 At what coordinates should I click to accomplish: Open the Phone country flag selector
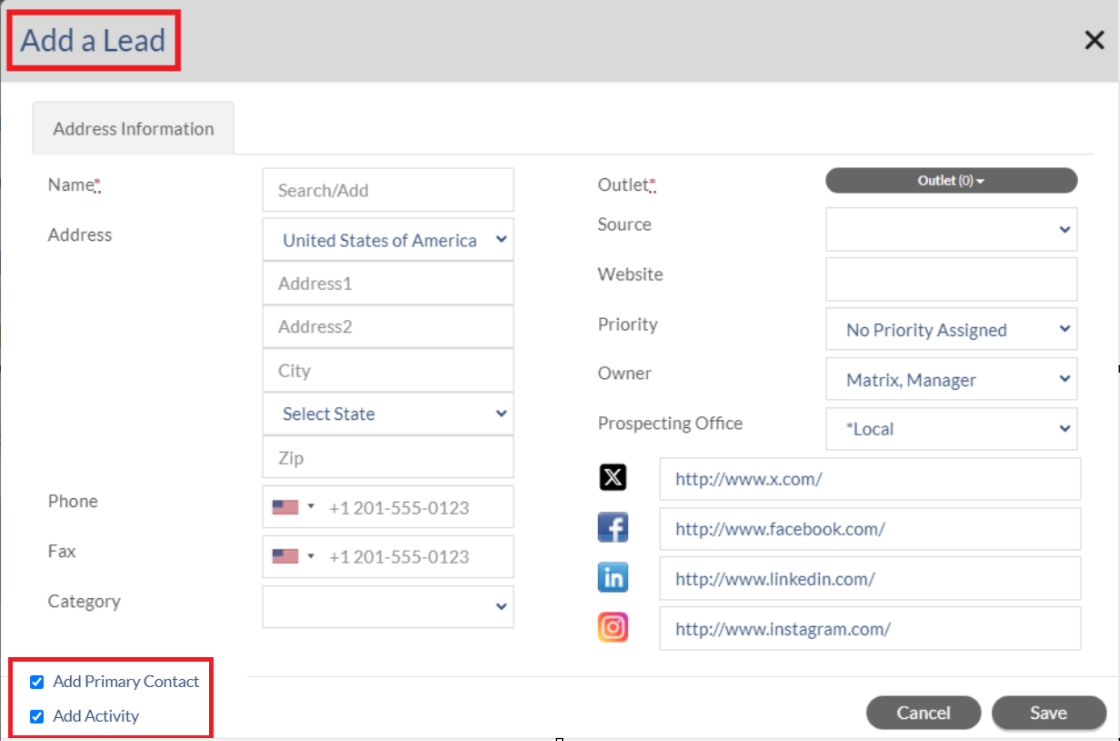click(294, 507)
